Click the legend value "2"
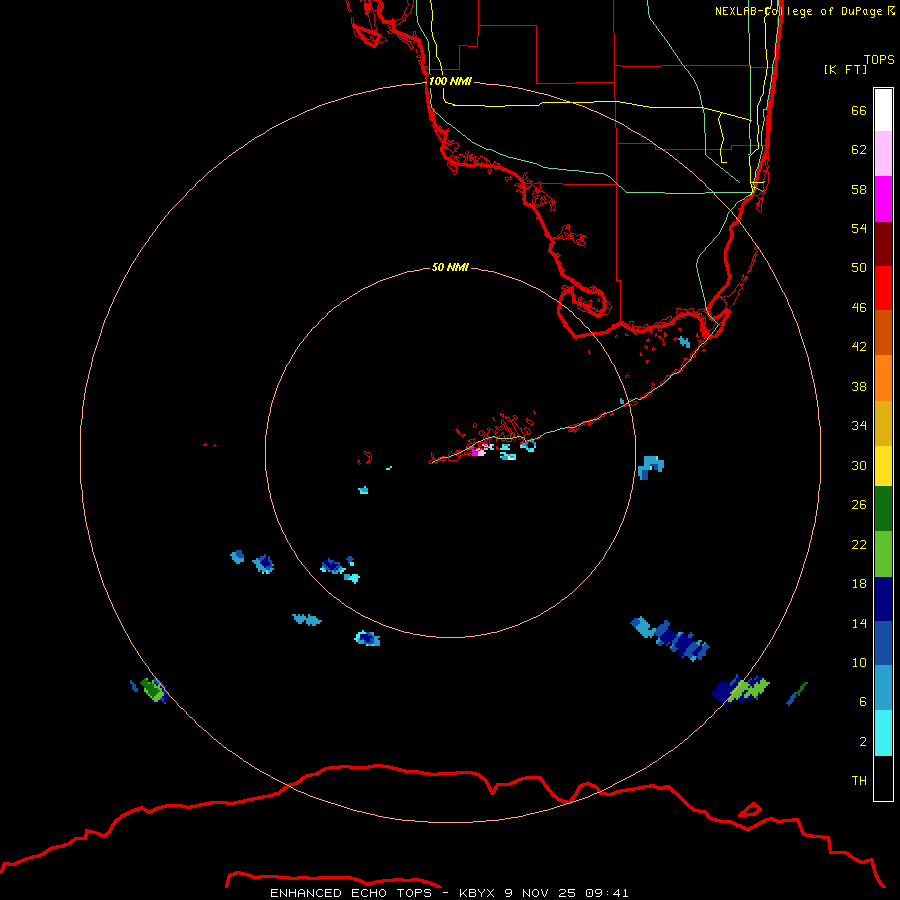This screenshot has width=900, height=900. (863, 741)
